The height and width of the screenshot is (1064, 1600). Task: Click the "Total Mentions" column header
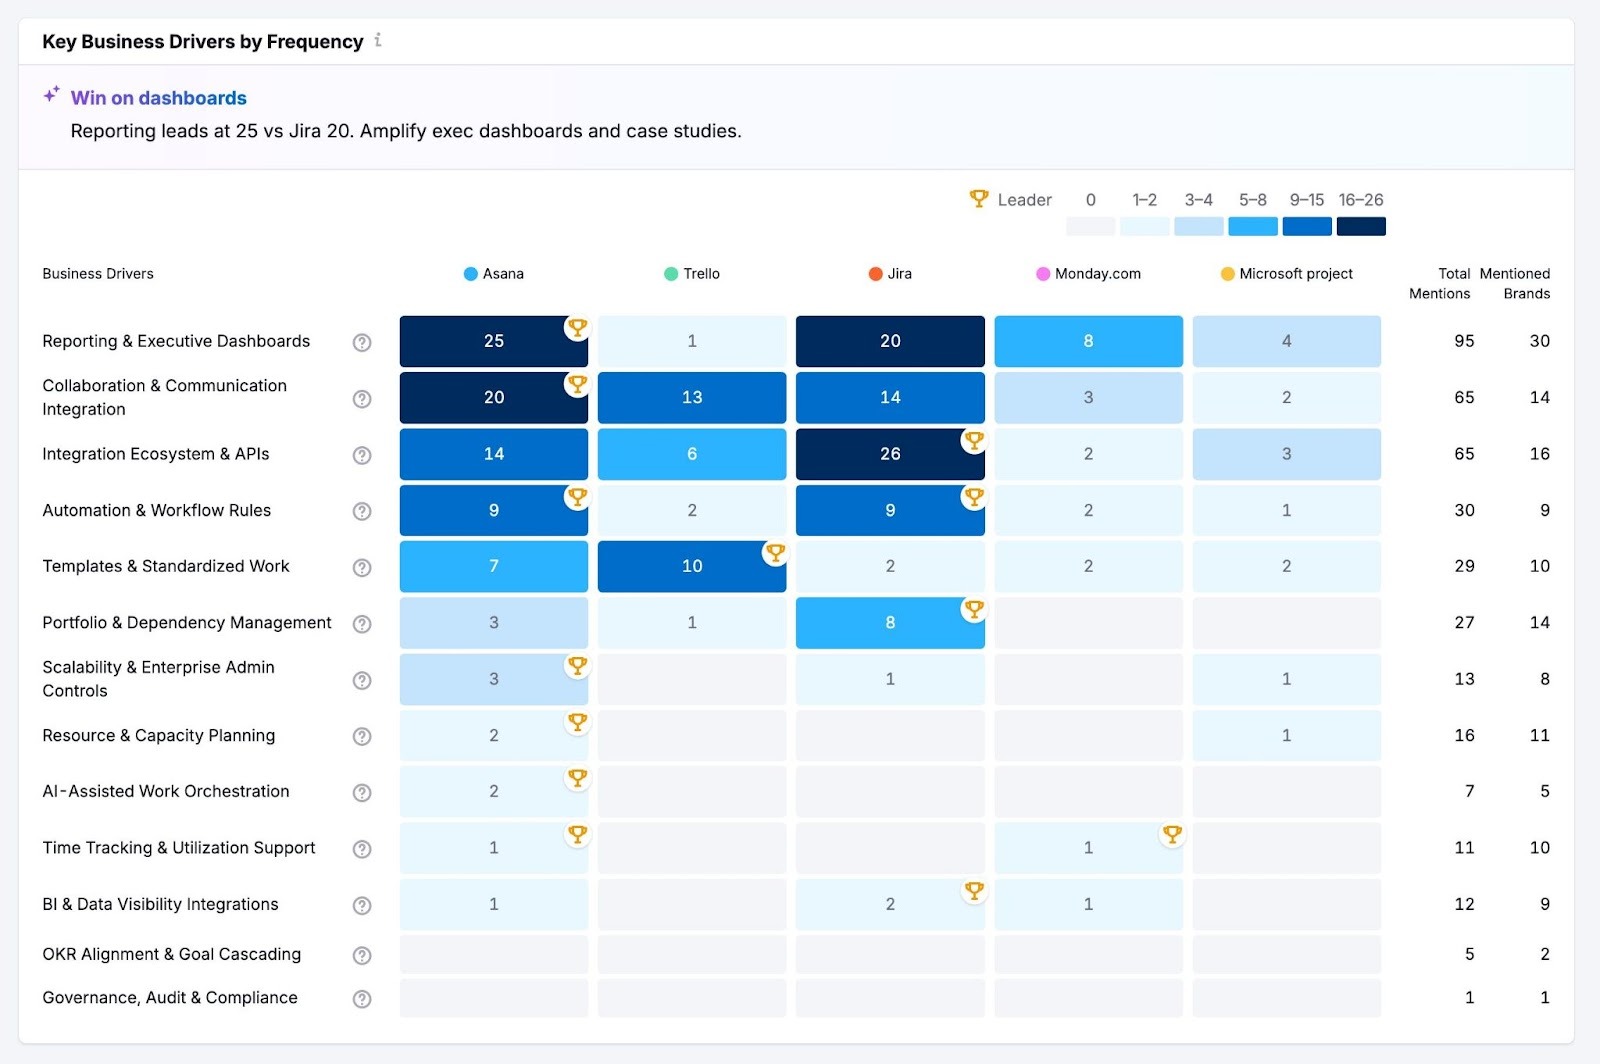tap(1439, 284)
